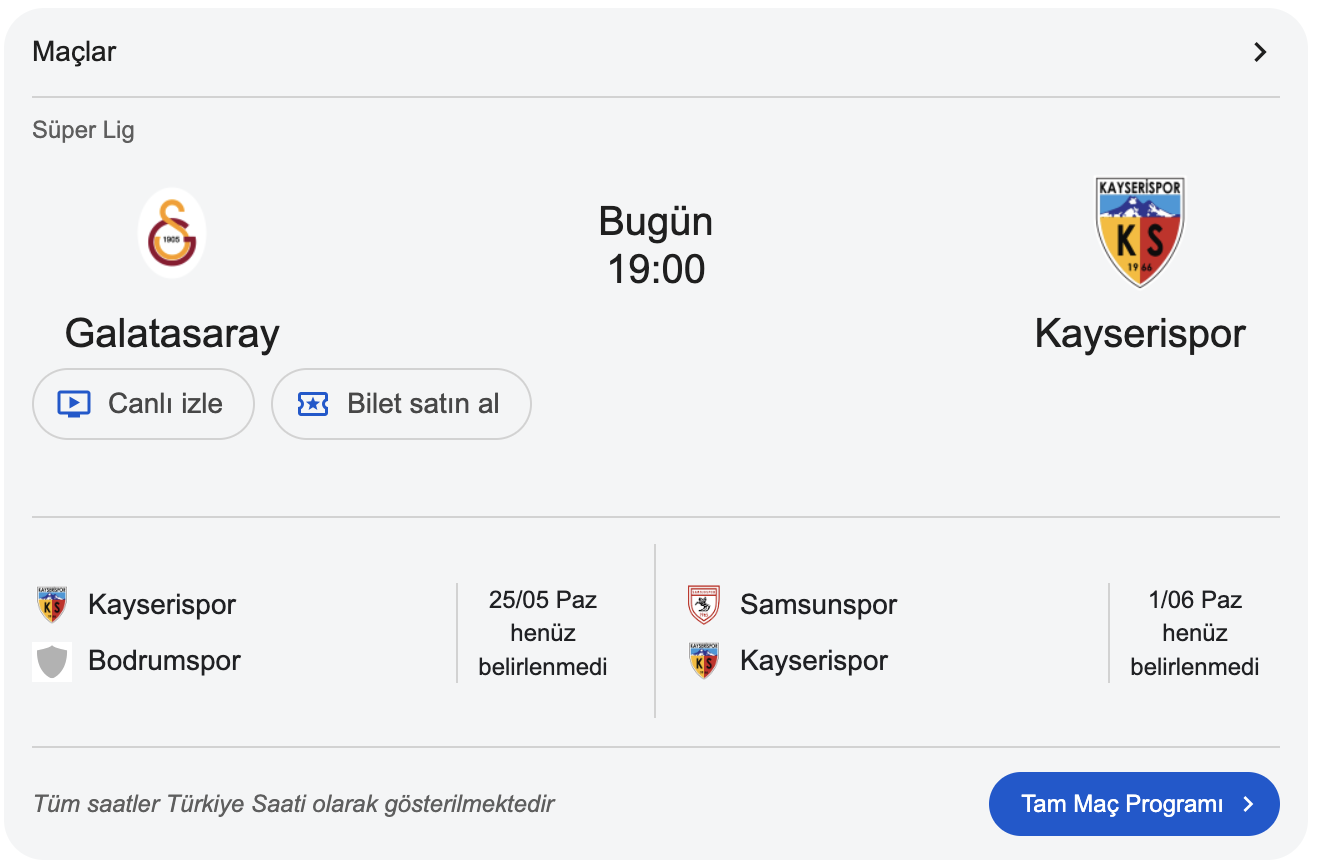The image size is (1320, 860).
Task: Click the Galatasaray club crest logo
Action: coord(172,233)
